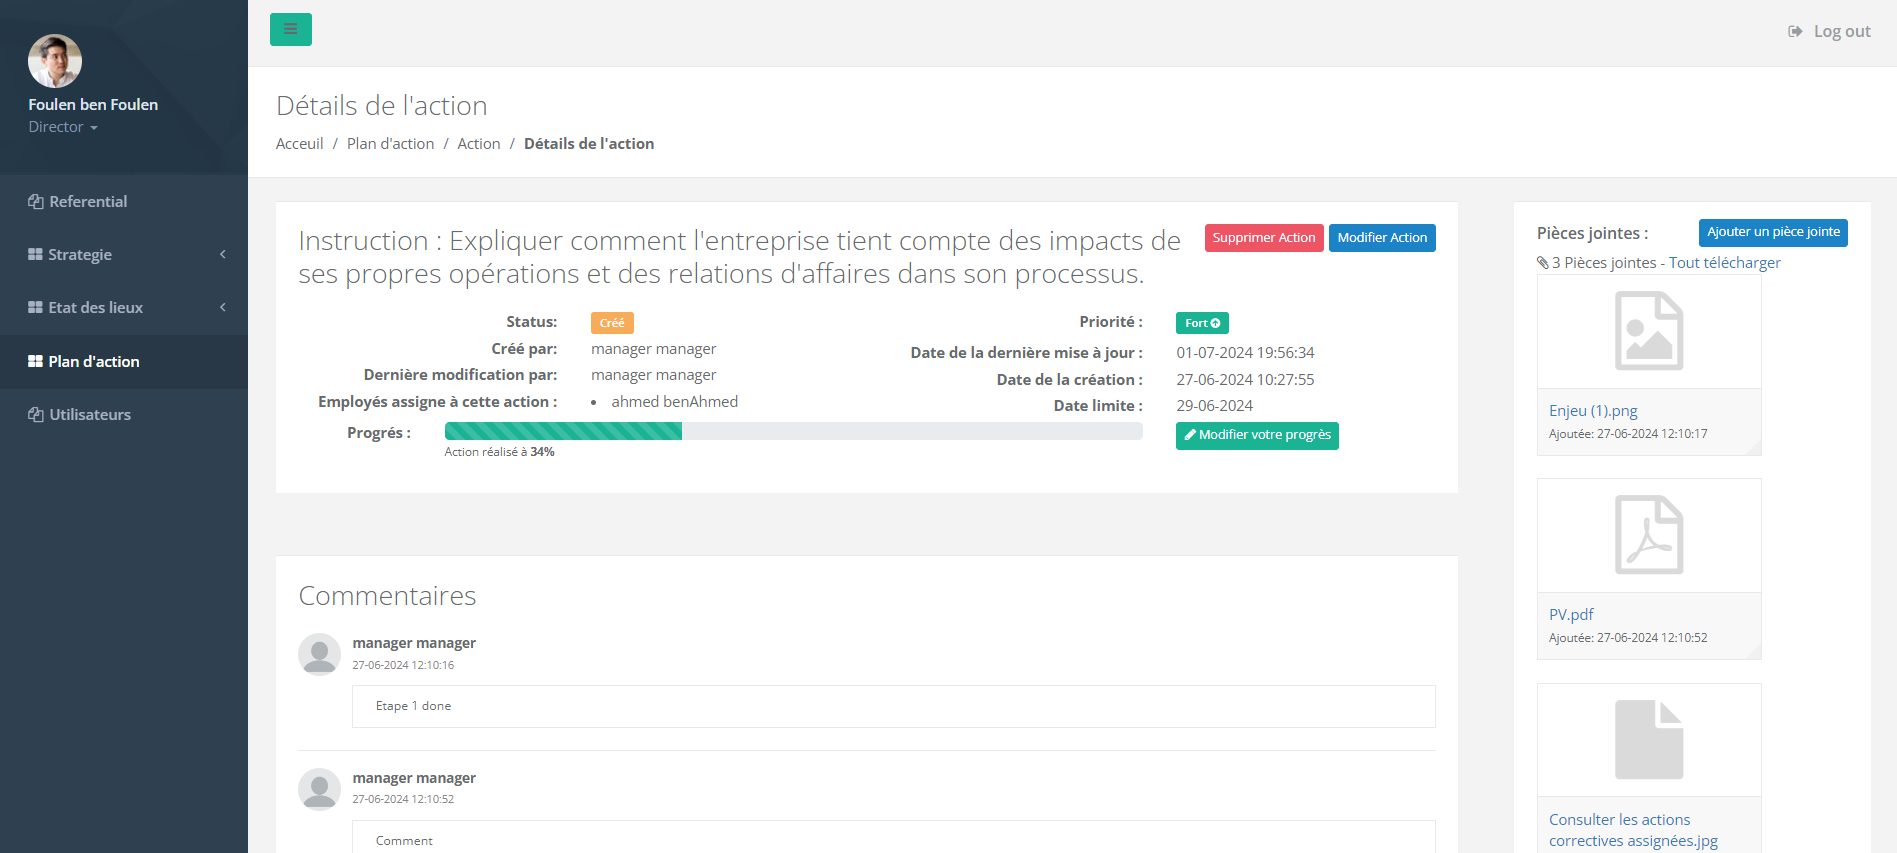Open the Enjeu (1).png image icon
Image resolution: width=1897 pixels, height=853 pixels.
click(1648, 331)
